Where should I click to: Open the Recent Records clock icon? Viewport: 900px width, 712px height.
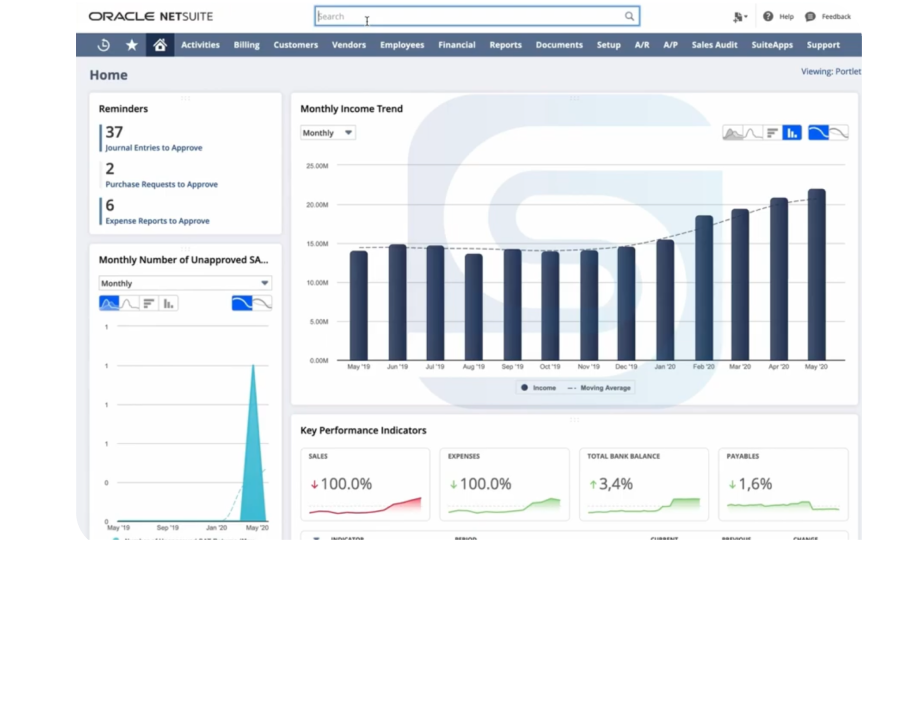coord(103,45)
